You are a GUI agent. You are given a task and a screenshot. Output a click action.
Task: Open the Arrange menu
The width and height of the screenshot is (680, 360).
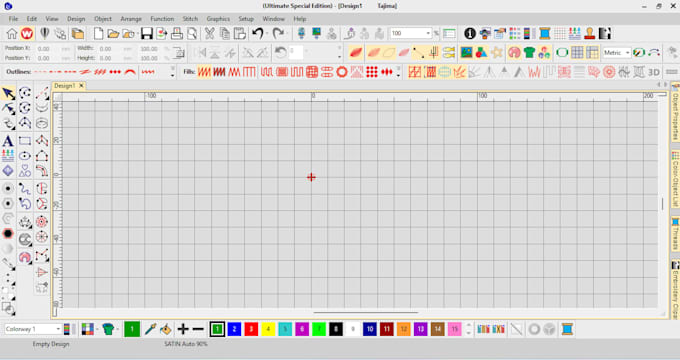131,19
